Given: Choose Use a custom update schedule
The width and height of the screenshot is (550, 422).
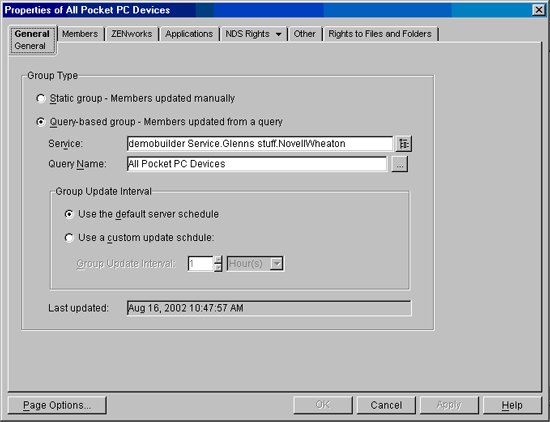Looking at the screenshot, I should click(69, 238).
